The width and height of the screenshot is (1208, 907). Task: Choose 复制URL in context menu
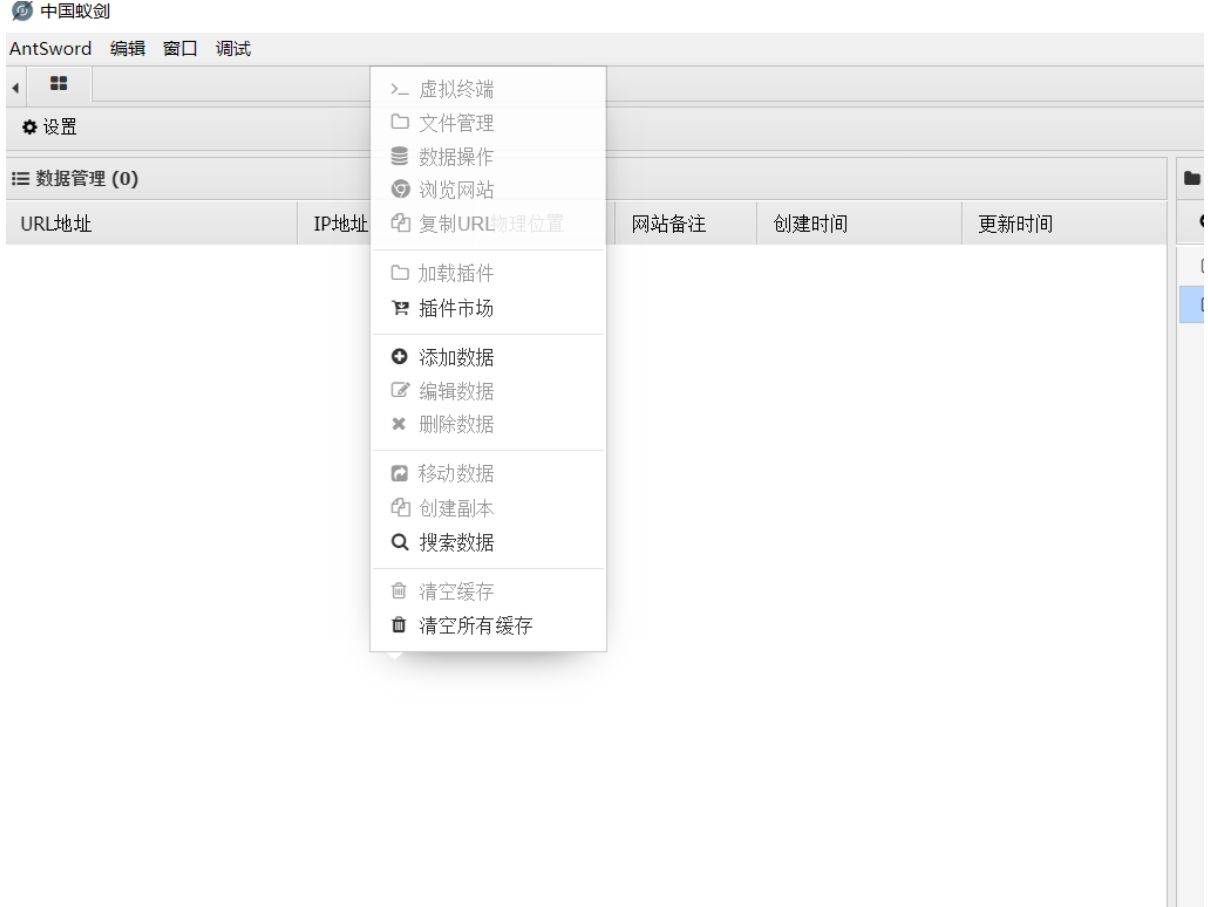tap(488, 224)
